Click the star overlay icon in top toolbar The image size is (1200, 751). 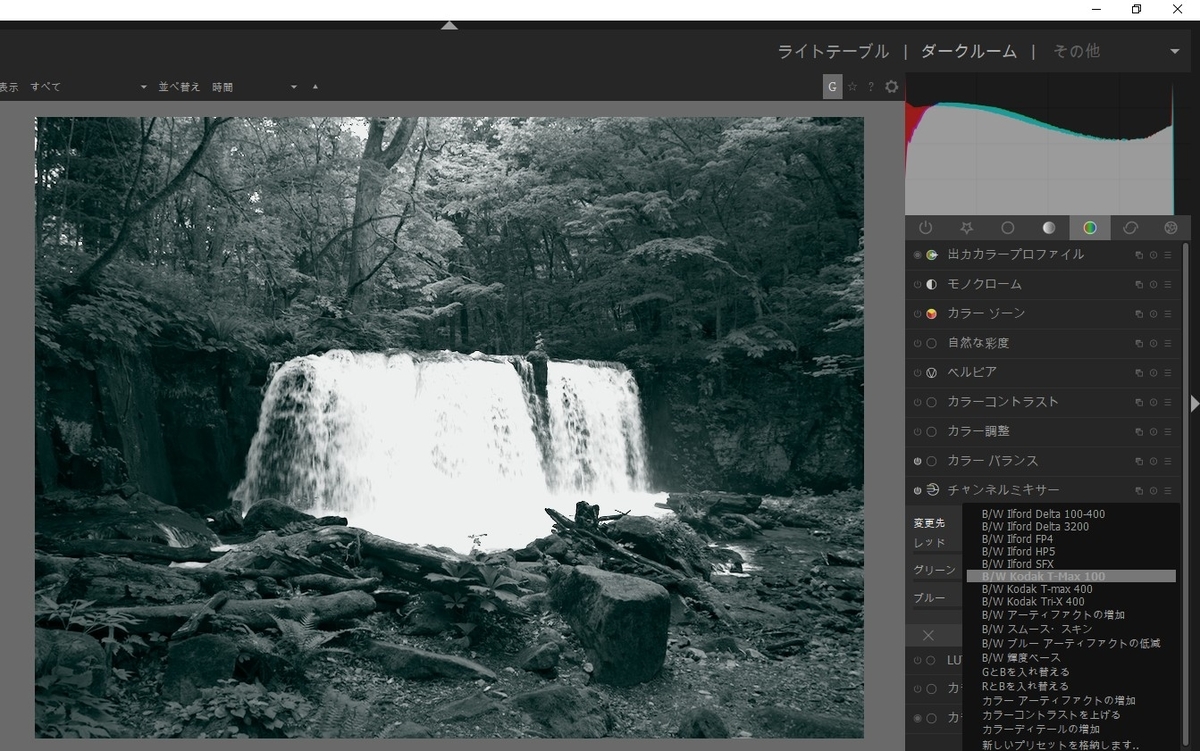852,87
